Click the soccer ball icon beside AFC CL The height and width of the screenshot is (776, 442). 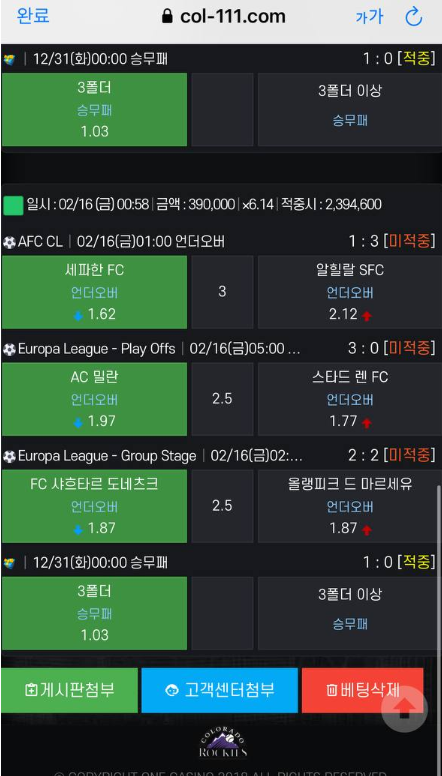pyautogui.click(x=9, y=242)
